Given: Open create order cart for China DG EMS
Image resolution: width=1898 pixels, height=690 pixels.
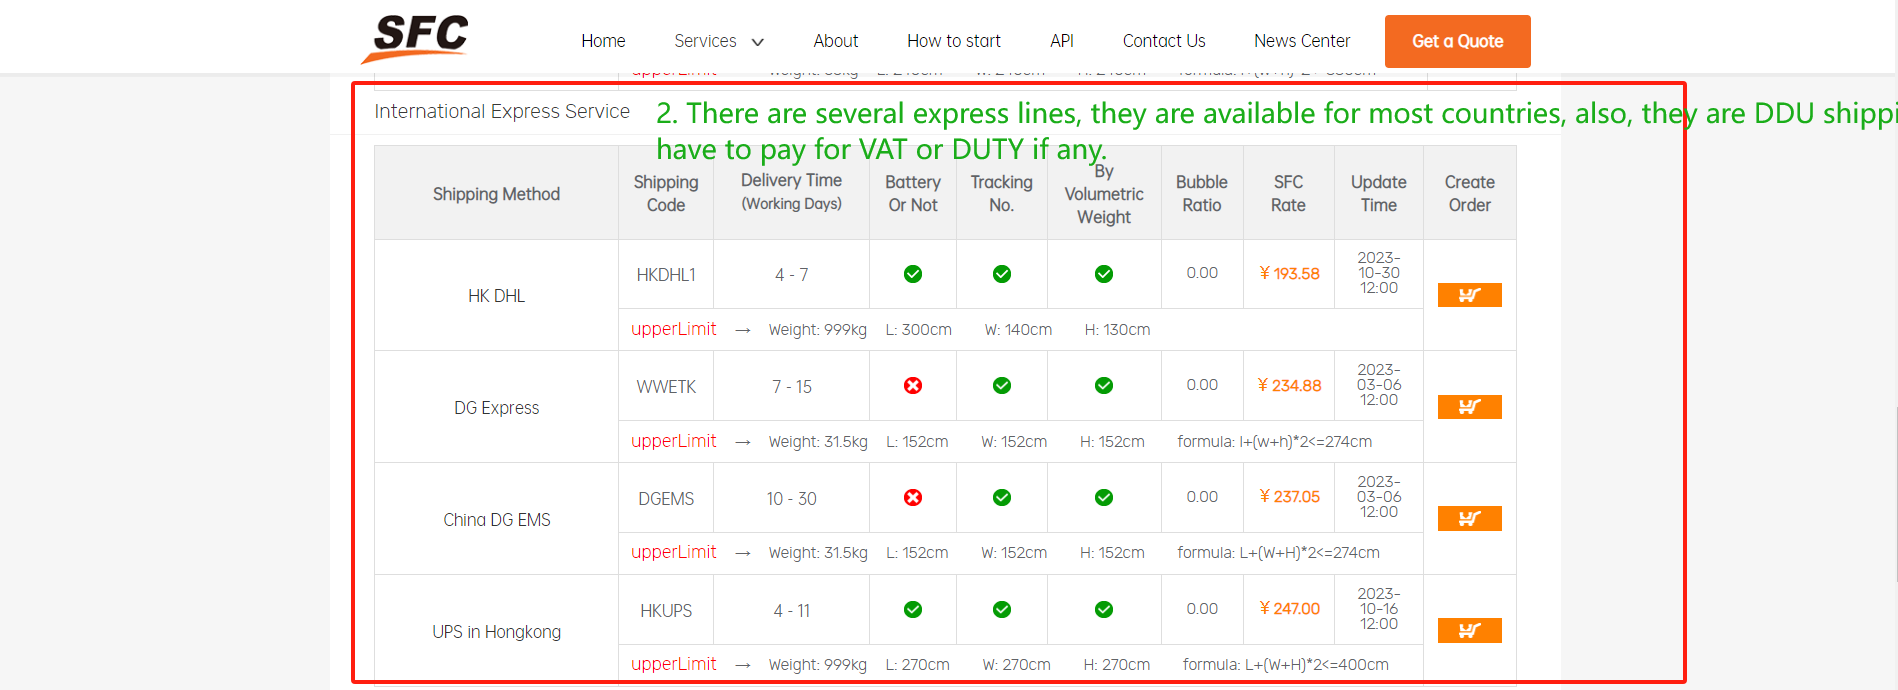Looking at the screenshot, I should [x=1469, y=519].
